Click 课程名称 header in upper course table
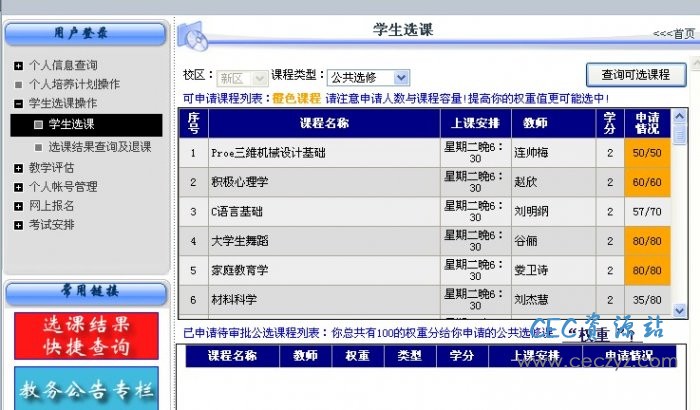This screenshot has height=410, width=700. [325, 123]
